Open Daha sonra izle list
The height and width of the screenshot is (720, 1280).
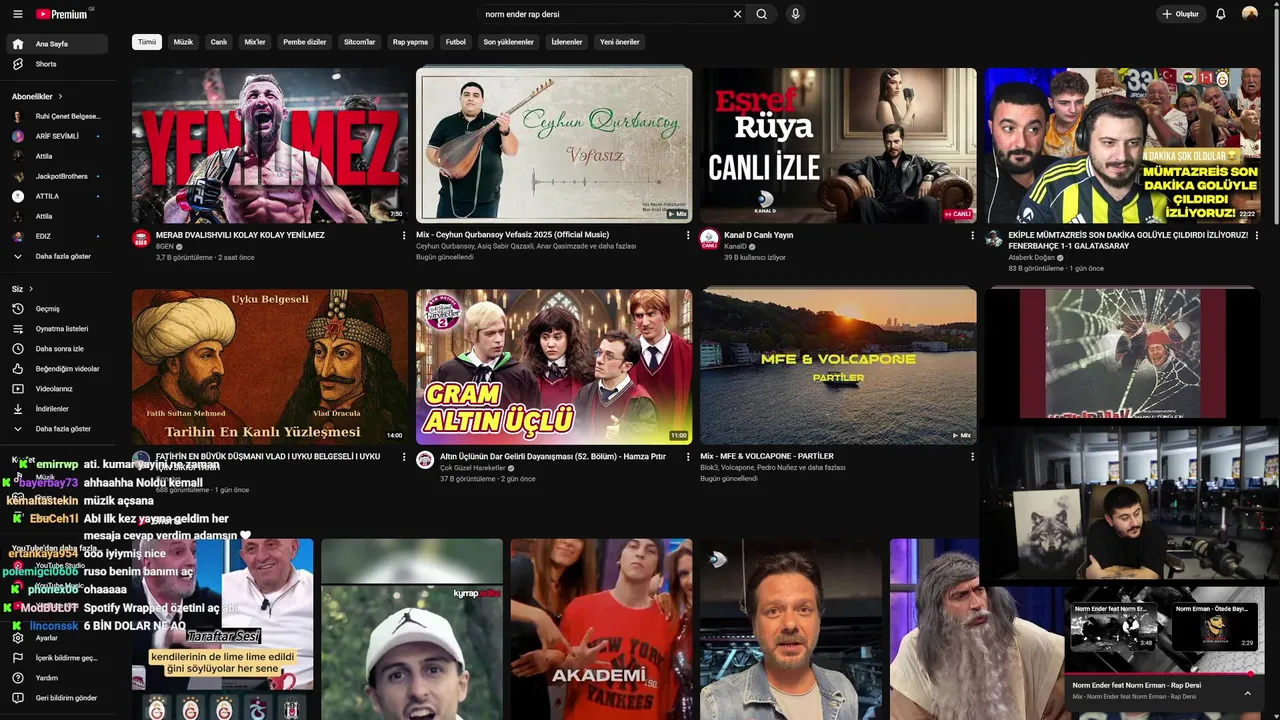coord(56,349)
